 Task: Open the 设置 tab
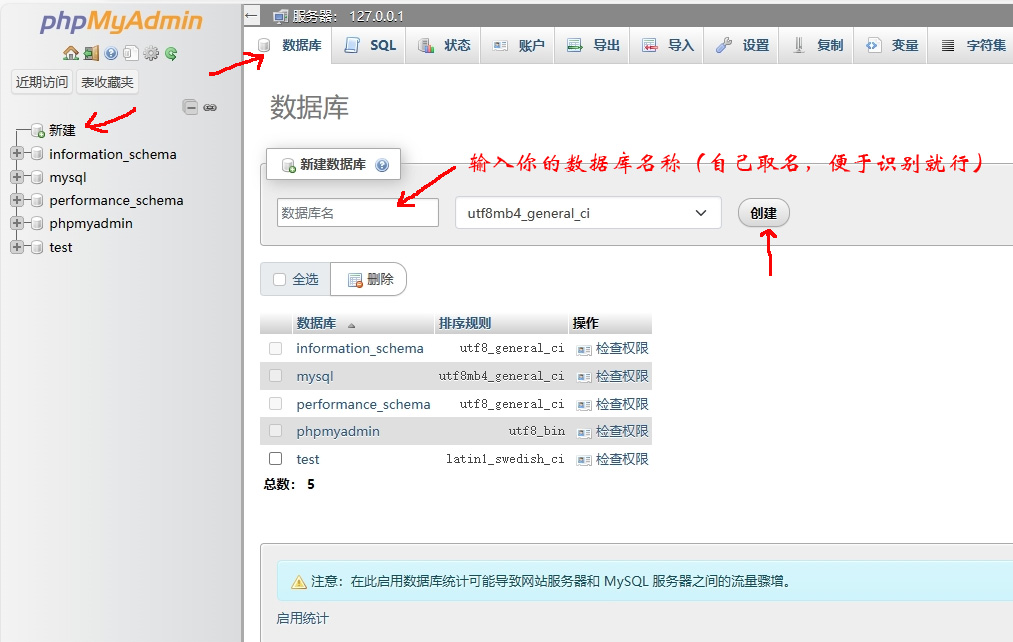742,45
